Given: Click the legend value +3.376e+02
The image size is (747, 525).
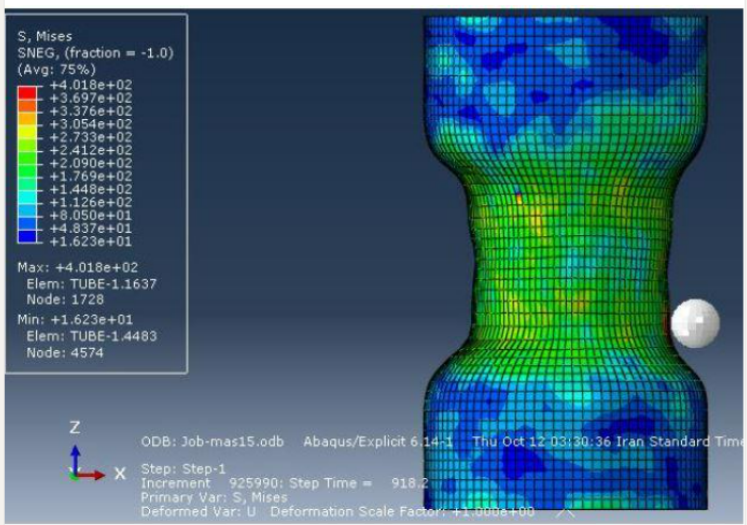Looking at the screenshot, I should click(x=91, y=111).
